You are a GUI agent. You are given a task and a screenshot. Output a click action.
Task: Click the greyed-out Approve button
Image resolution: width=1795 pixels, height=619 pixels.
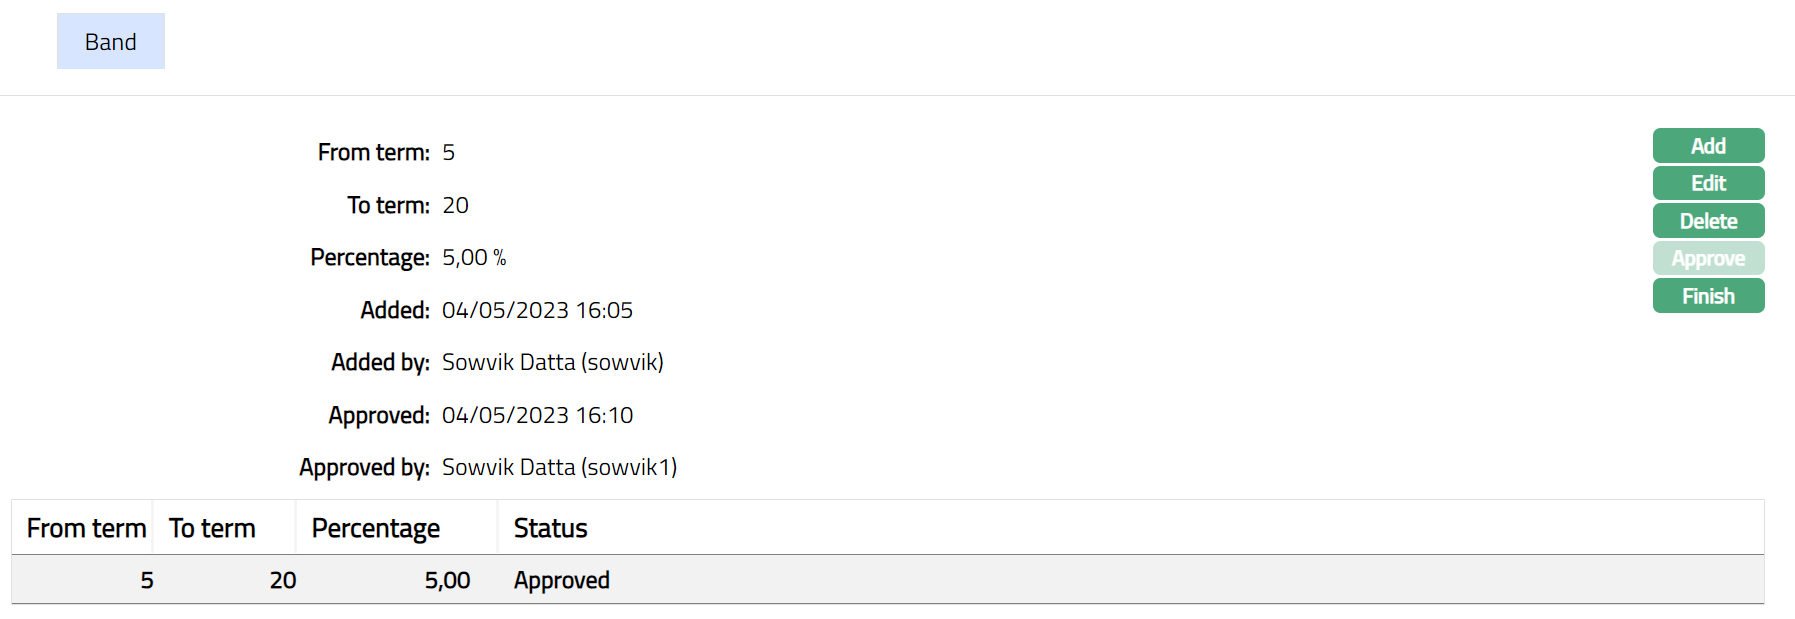tap(1708, 258)
